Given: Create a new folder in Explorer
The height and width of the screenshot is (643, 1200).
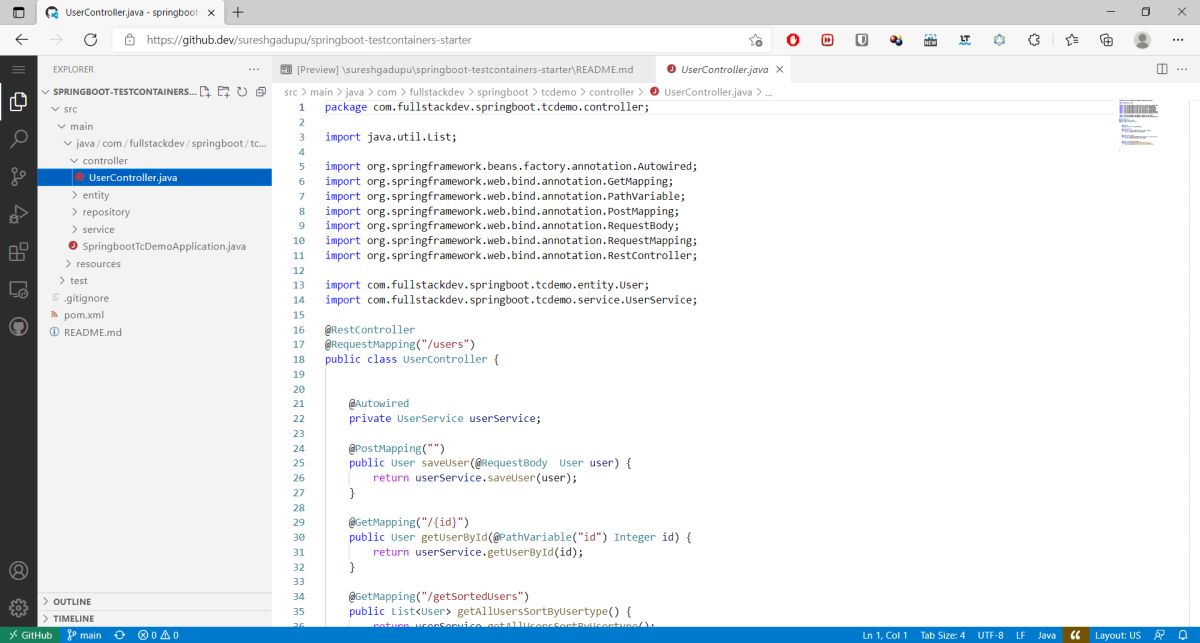Looking at the screenshot, I should 224,91.
